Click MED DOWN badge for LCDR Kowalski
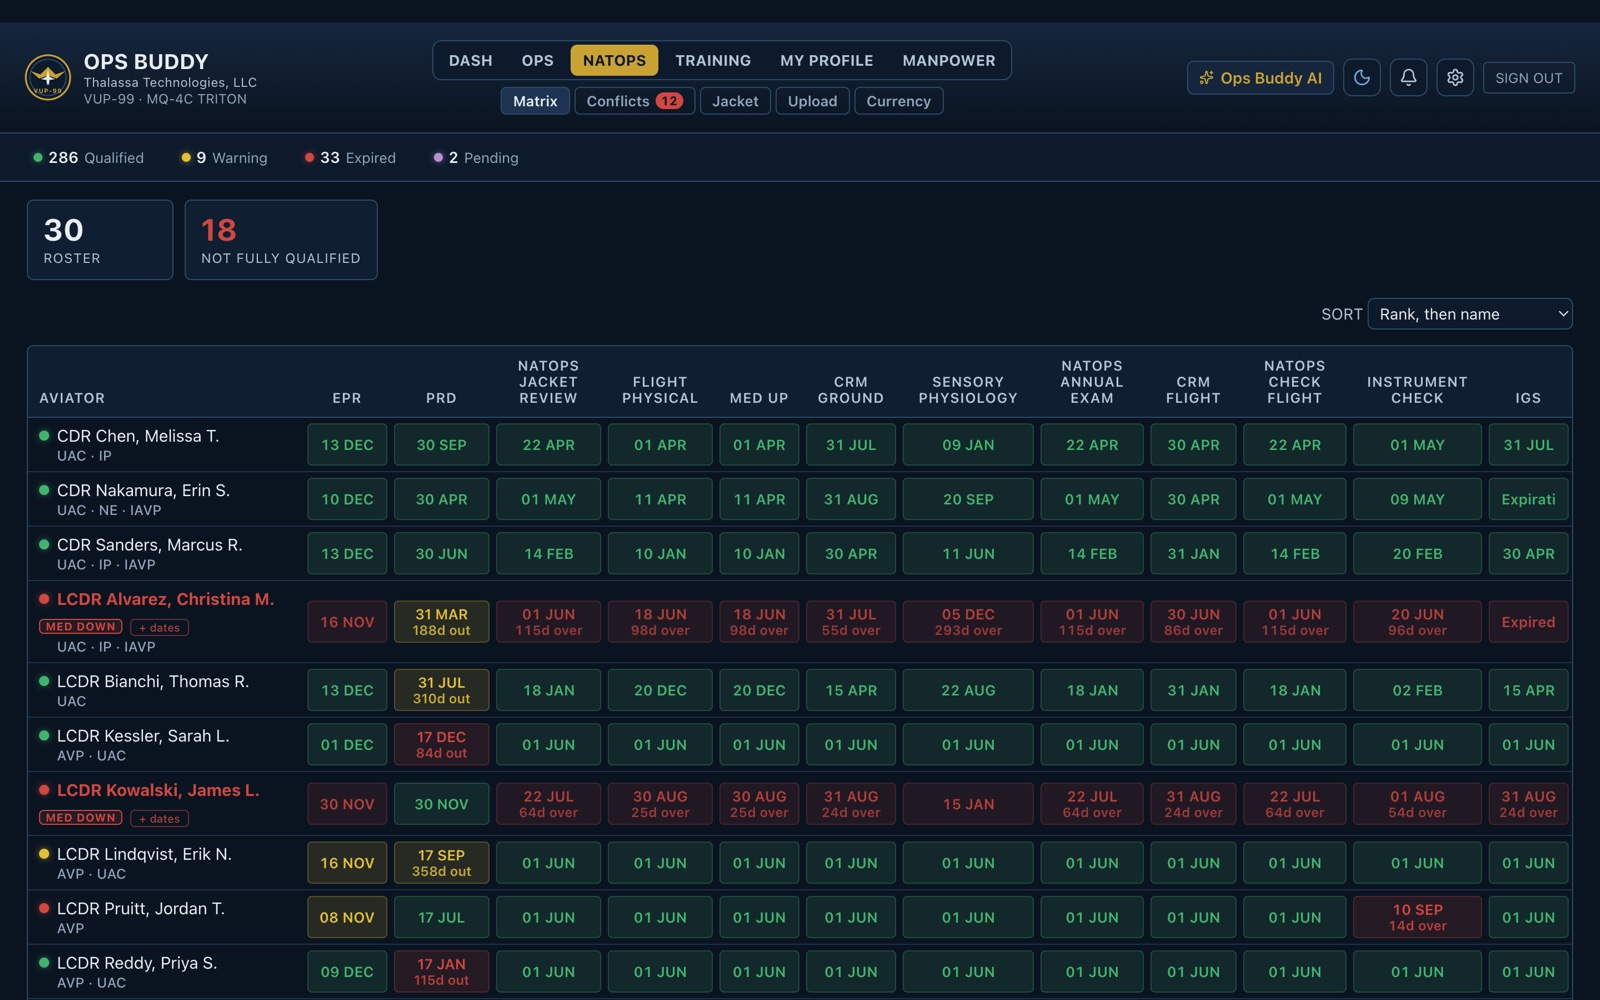Screen dimensions: 1600x1000 (81, 817)
